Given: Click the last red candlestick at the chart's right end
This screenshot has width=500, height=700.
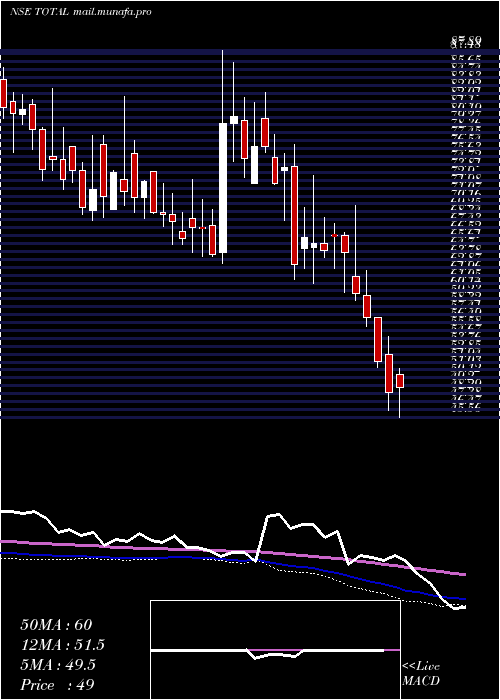Looking at the screenshot, I should [400, 381].
